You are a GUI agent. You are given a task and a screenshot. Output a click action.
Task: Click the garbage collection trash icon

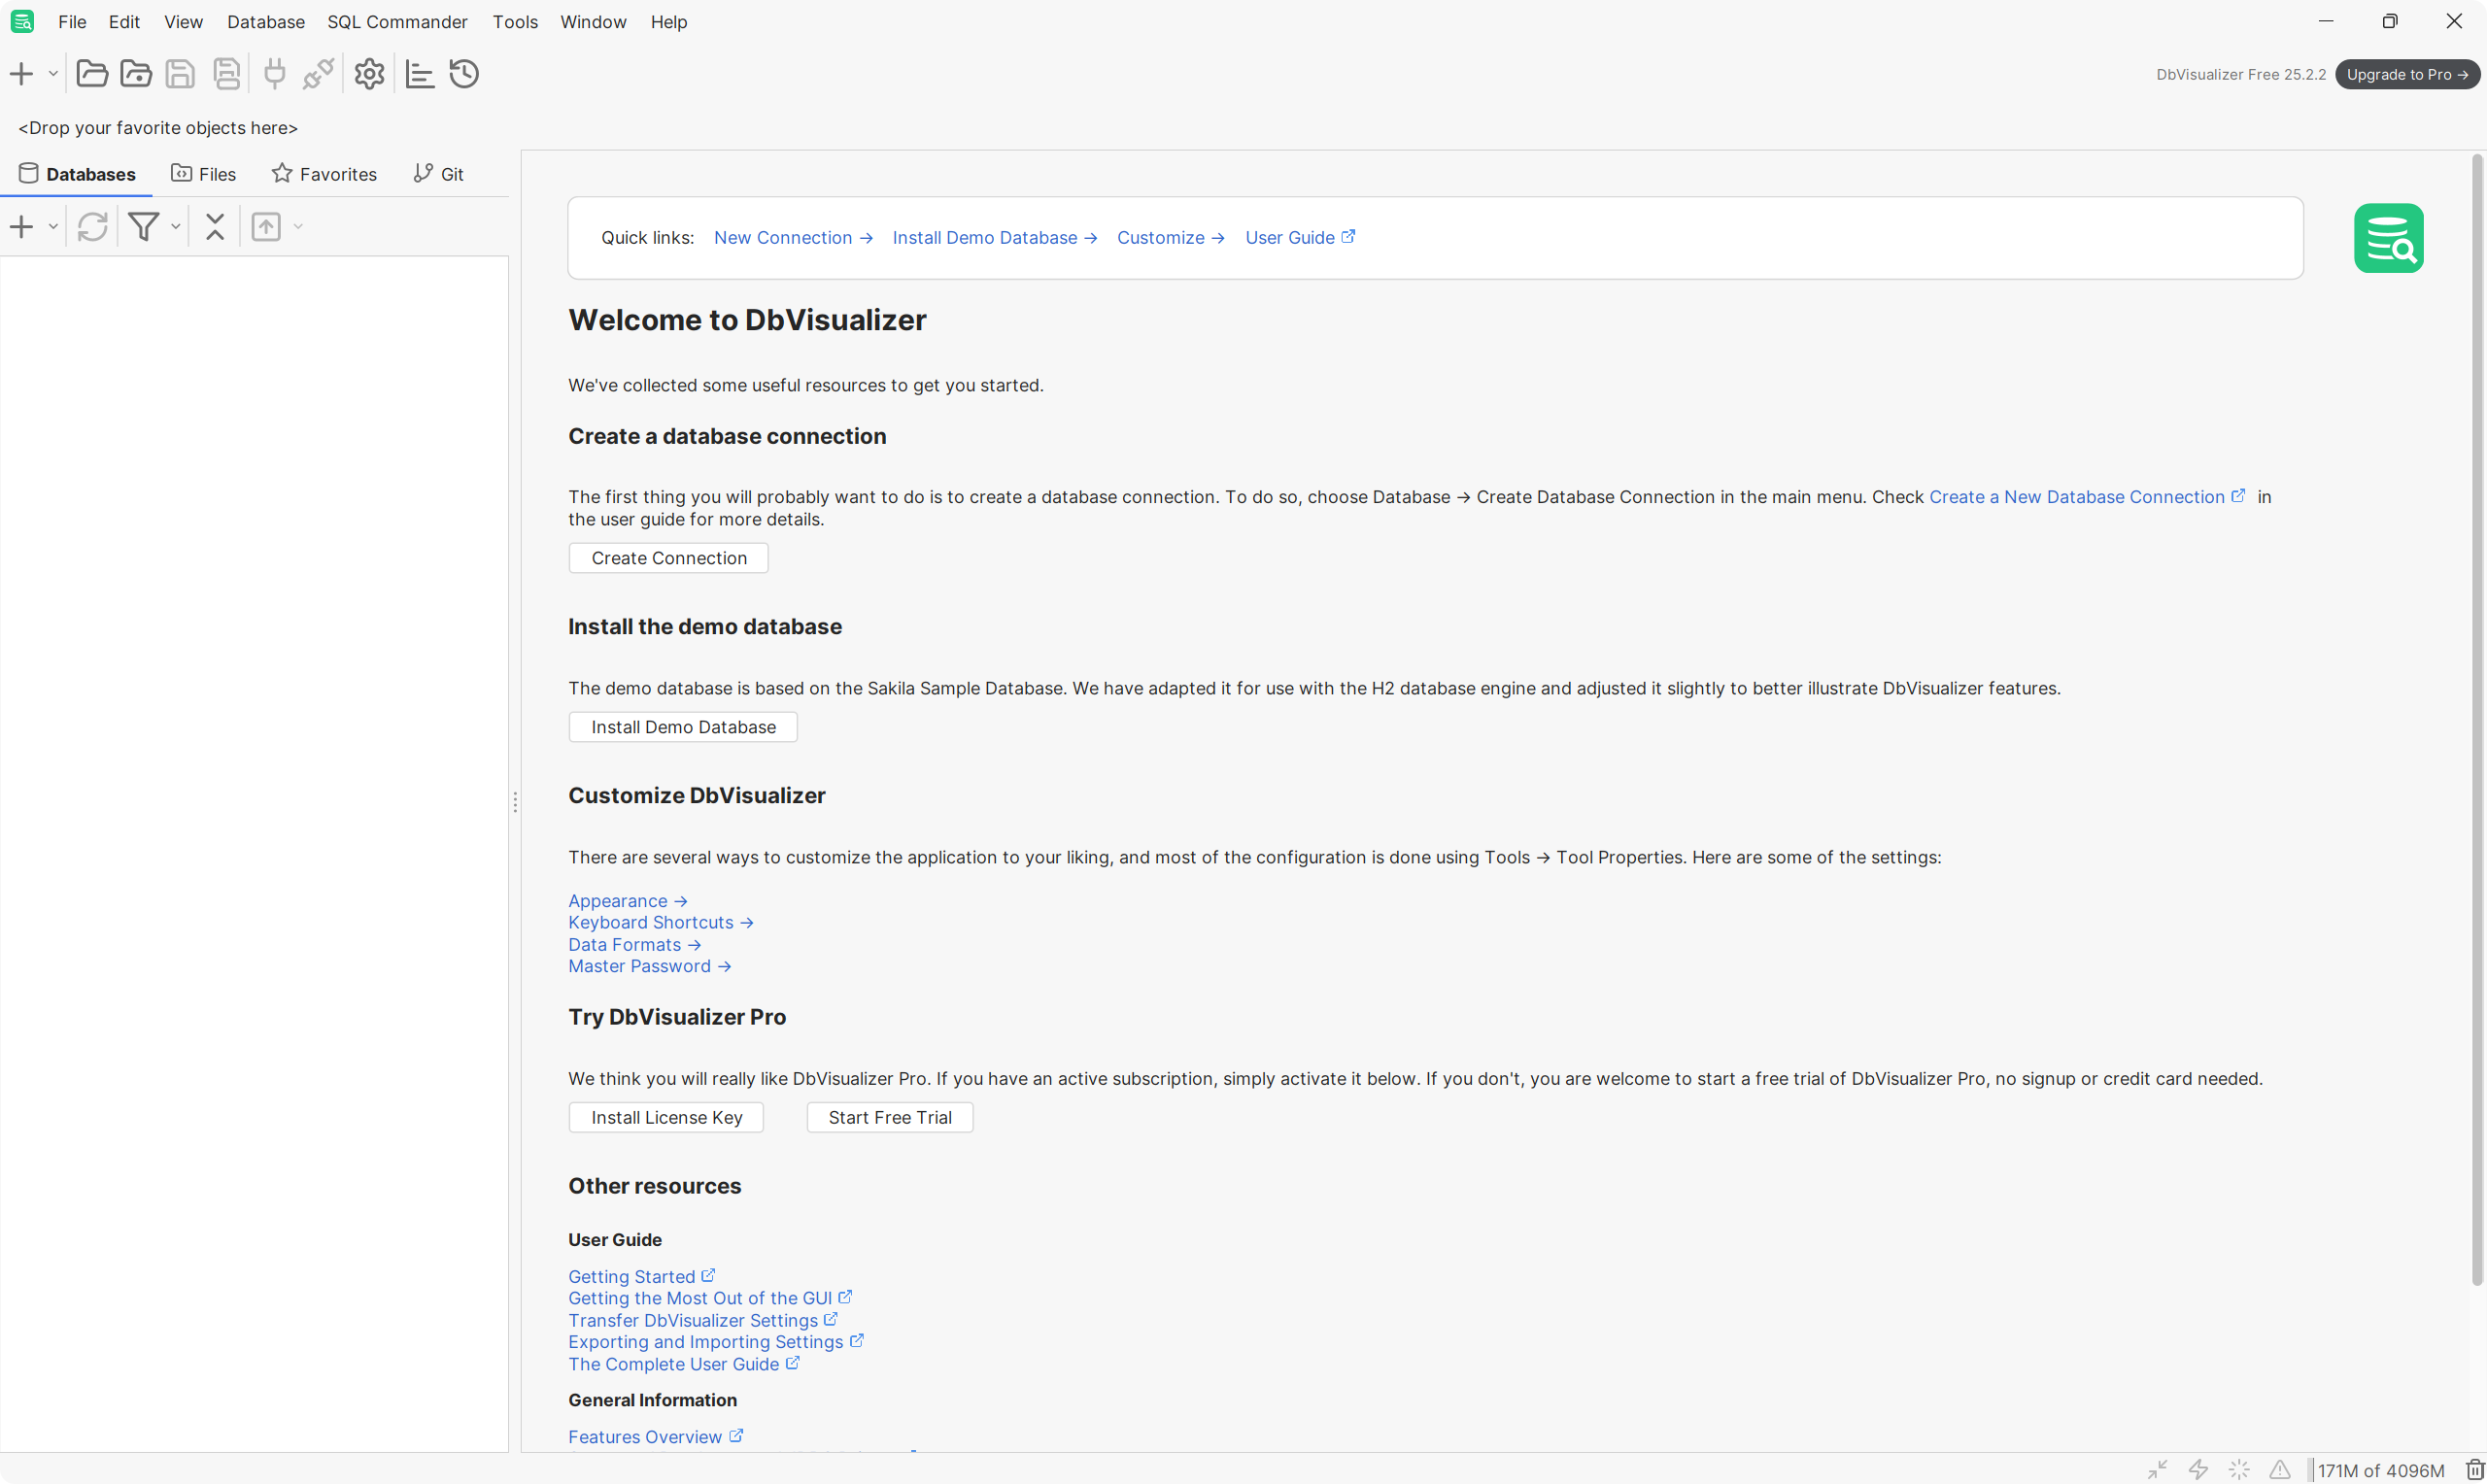2476,1469
